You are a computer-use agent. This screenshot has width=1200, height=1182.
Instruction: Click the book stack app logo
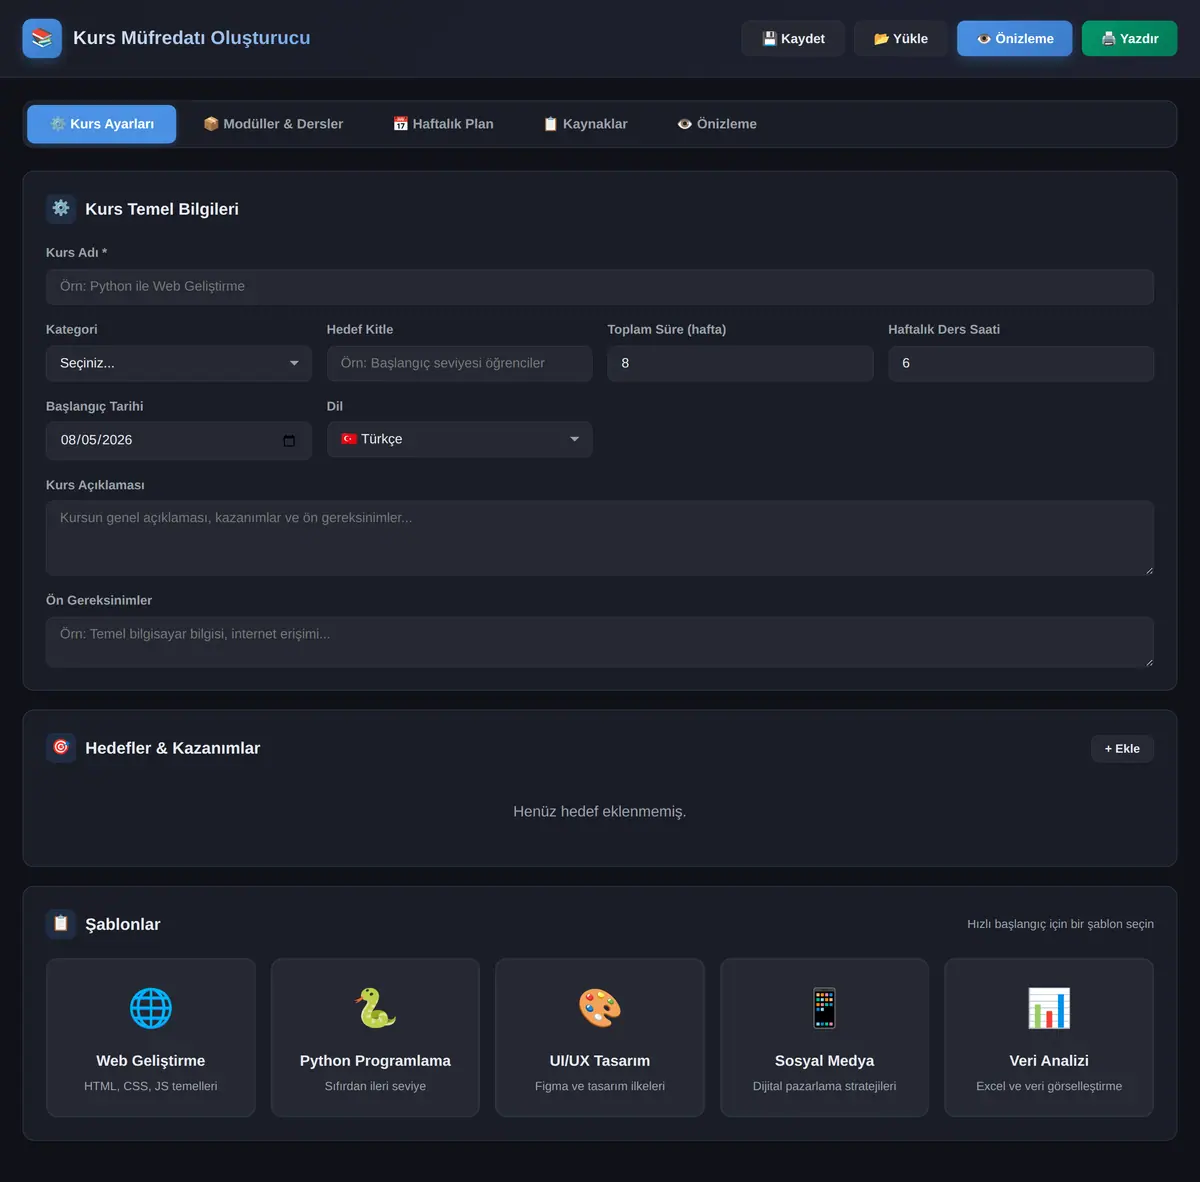coord(42,38)
